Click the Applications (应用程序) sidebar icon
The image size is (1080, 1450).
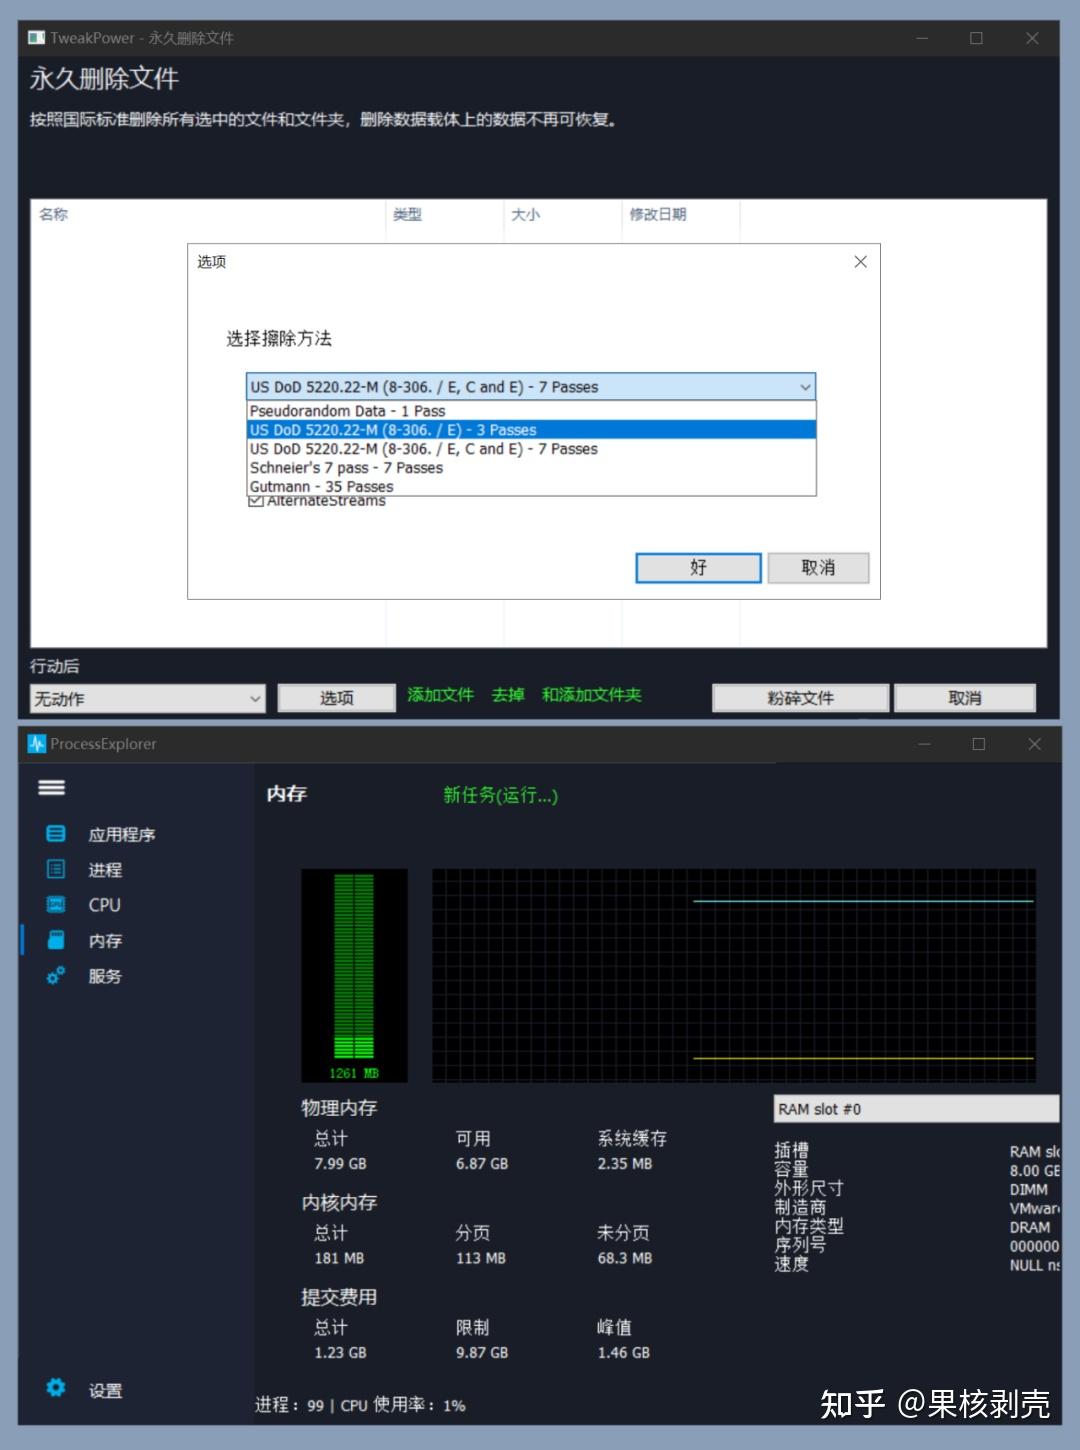(56, 833)
